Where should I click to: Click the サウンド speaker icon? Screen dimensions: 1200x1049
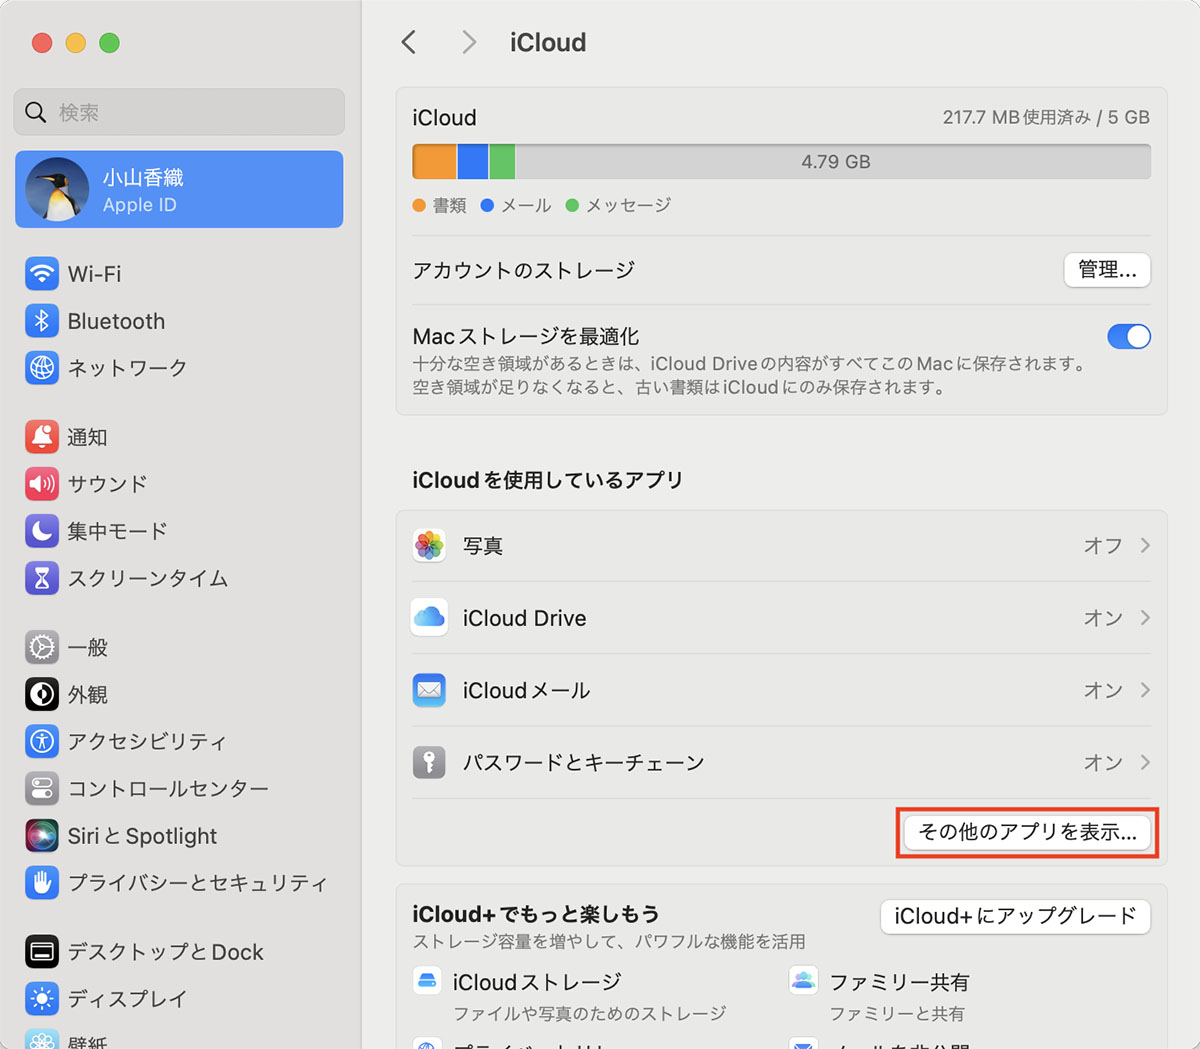(x=42, y=484)
